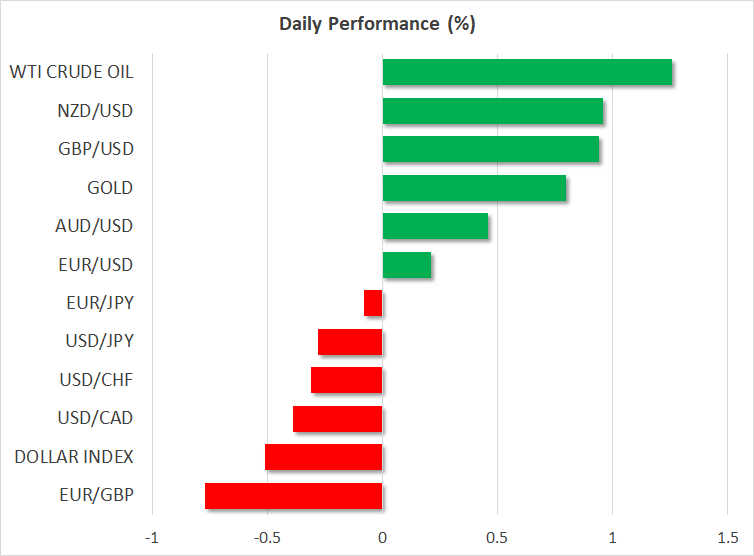This screenshot has width=754, height=556.
Task: Click the Dollar Index red bar
Action: tap(324, 457)
